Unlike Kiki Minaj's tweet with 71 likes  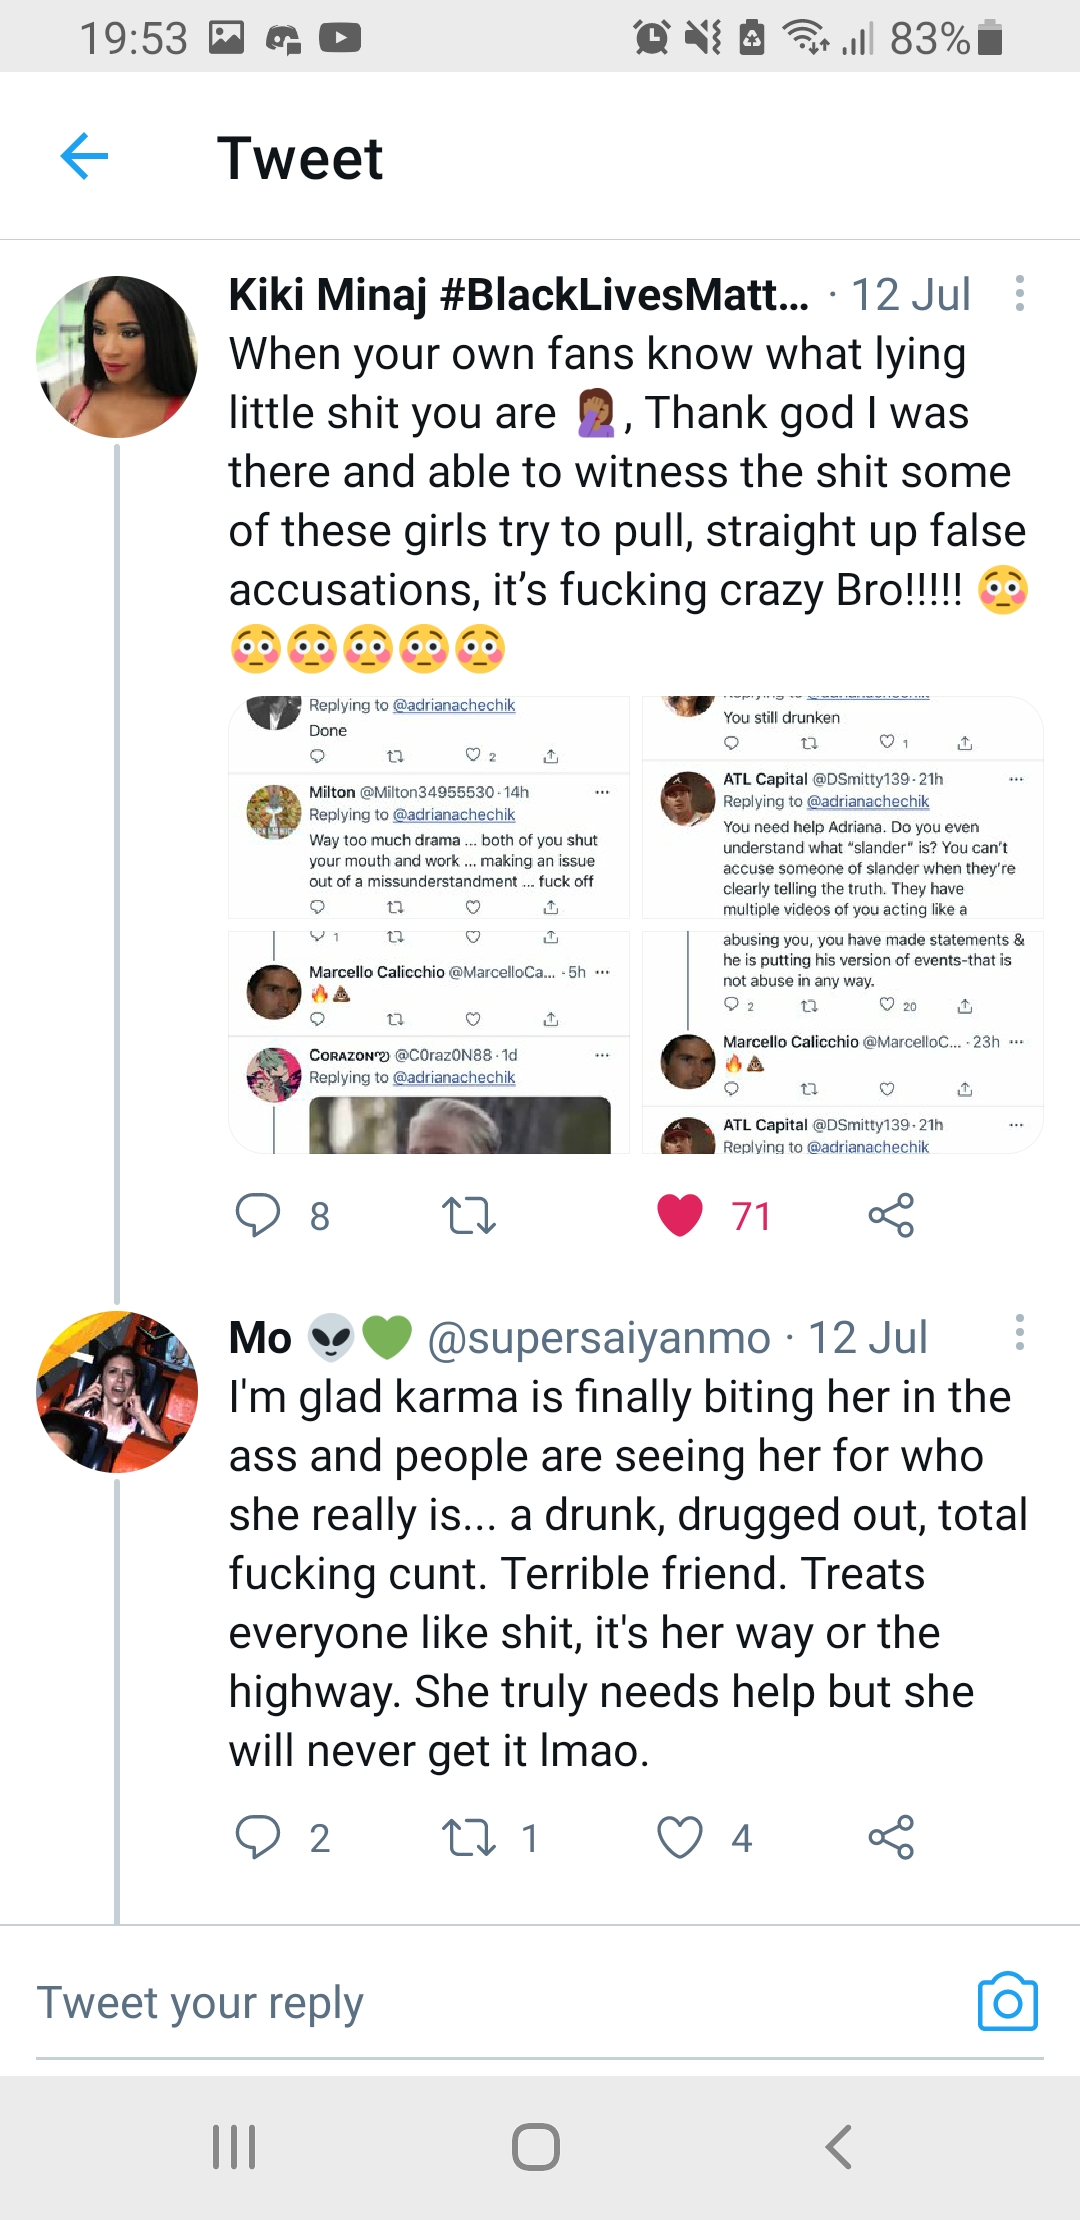[x=680, y=1215]
